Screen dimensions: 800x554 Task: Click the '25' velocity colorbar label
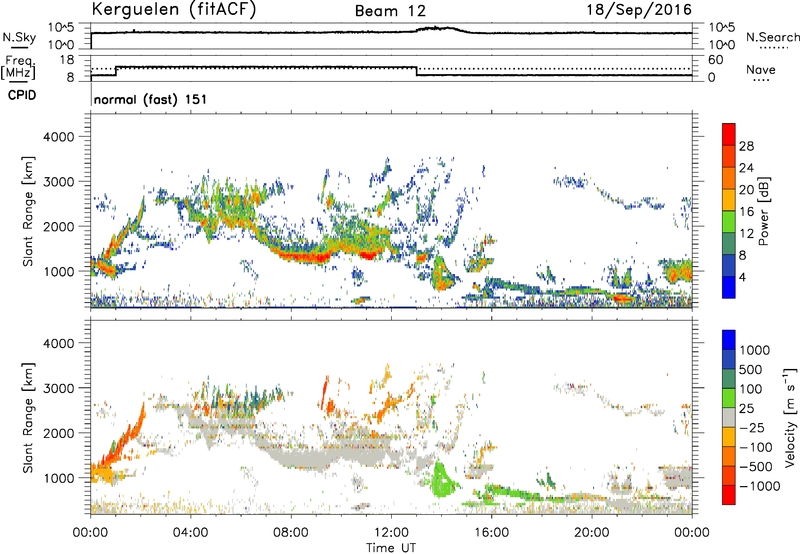[x=746, y=409]
